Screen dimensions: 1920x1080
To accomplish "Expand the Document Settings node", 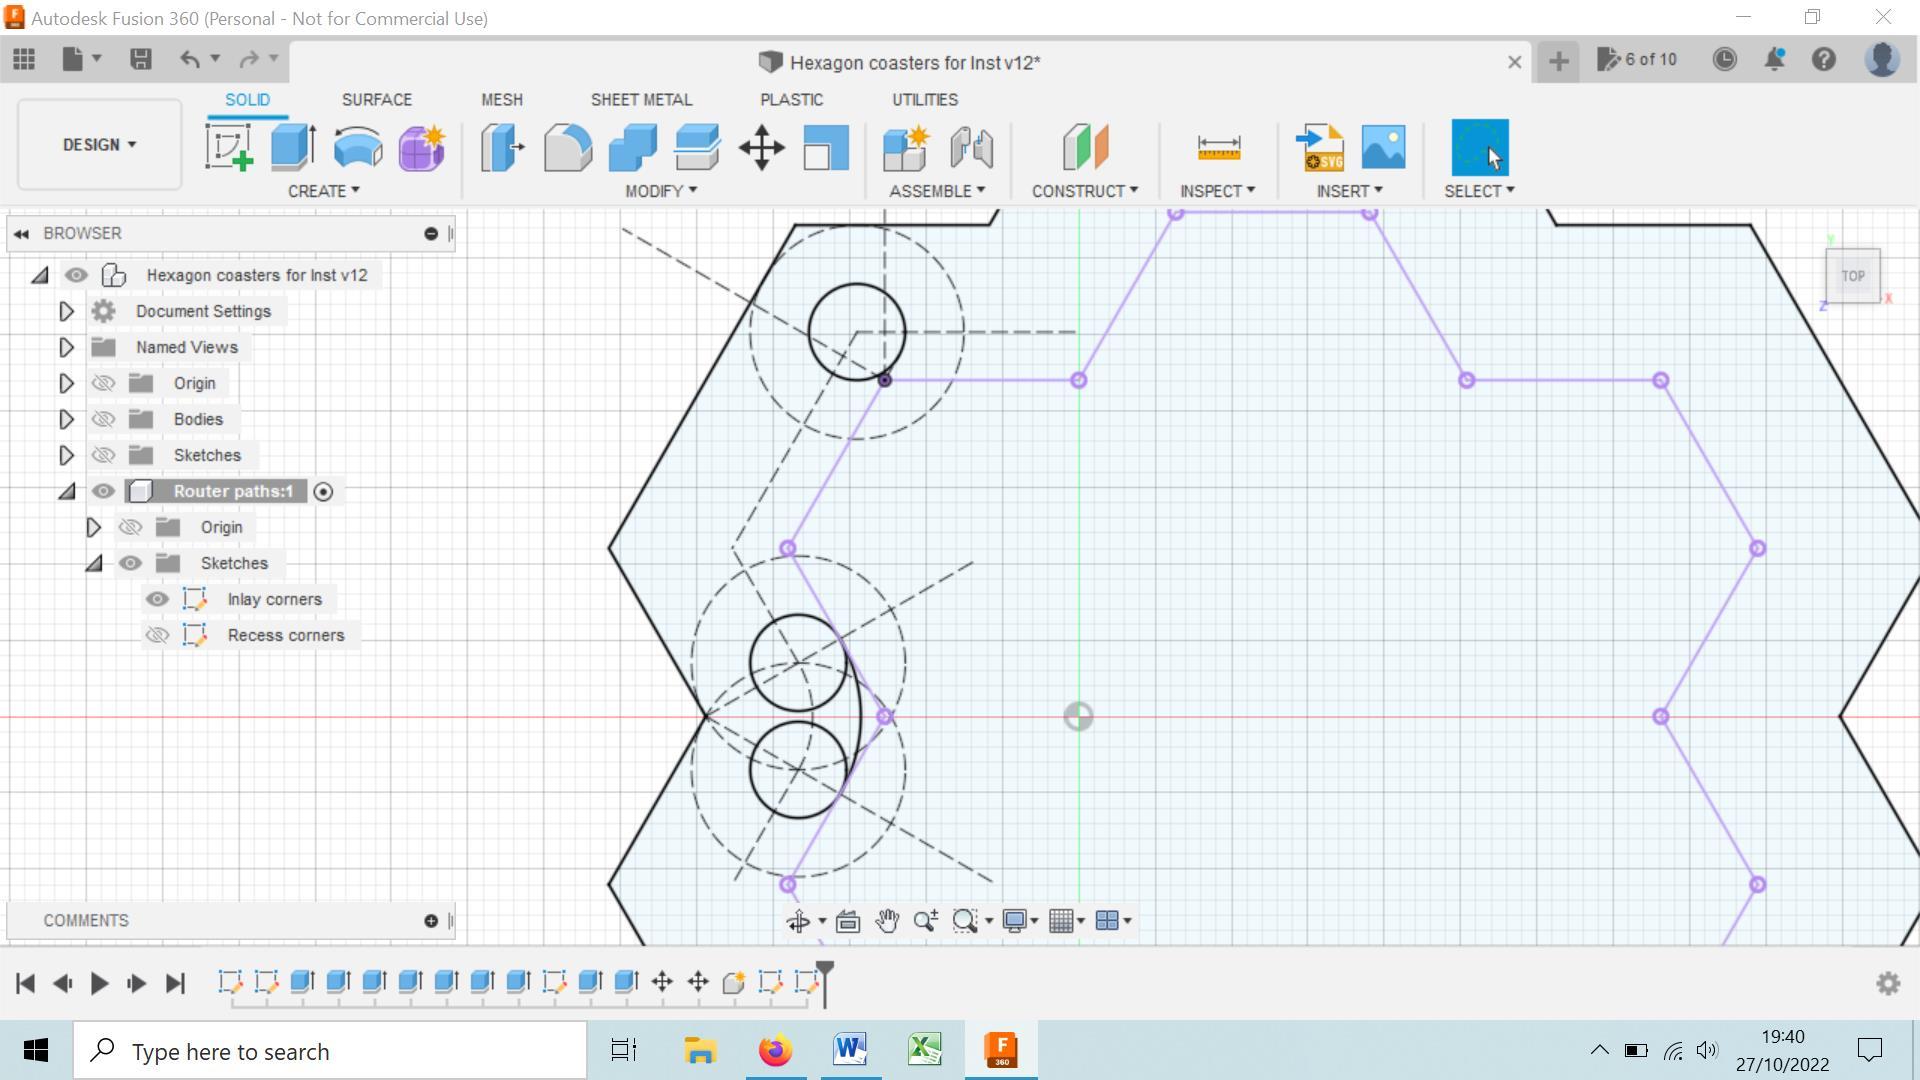I will click(66, 311).
